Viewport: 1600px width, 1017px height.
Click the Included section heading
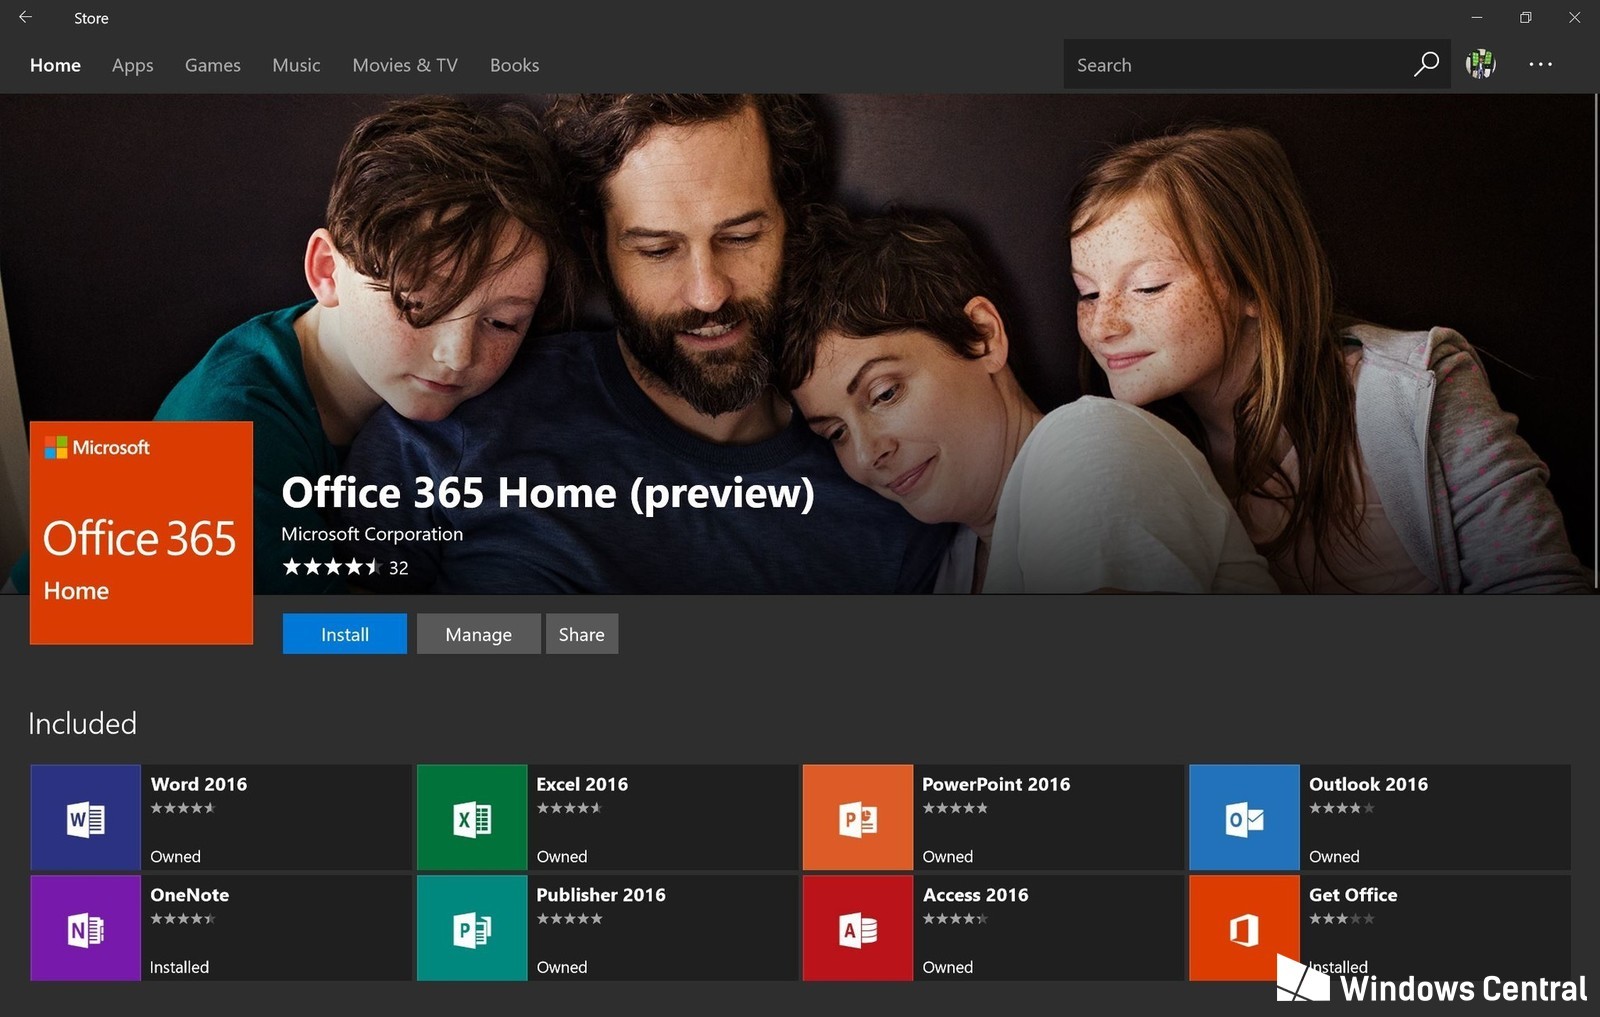coord(82,723)
